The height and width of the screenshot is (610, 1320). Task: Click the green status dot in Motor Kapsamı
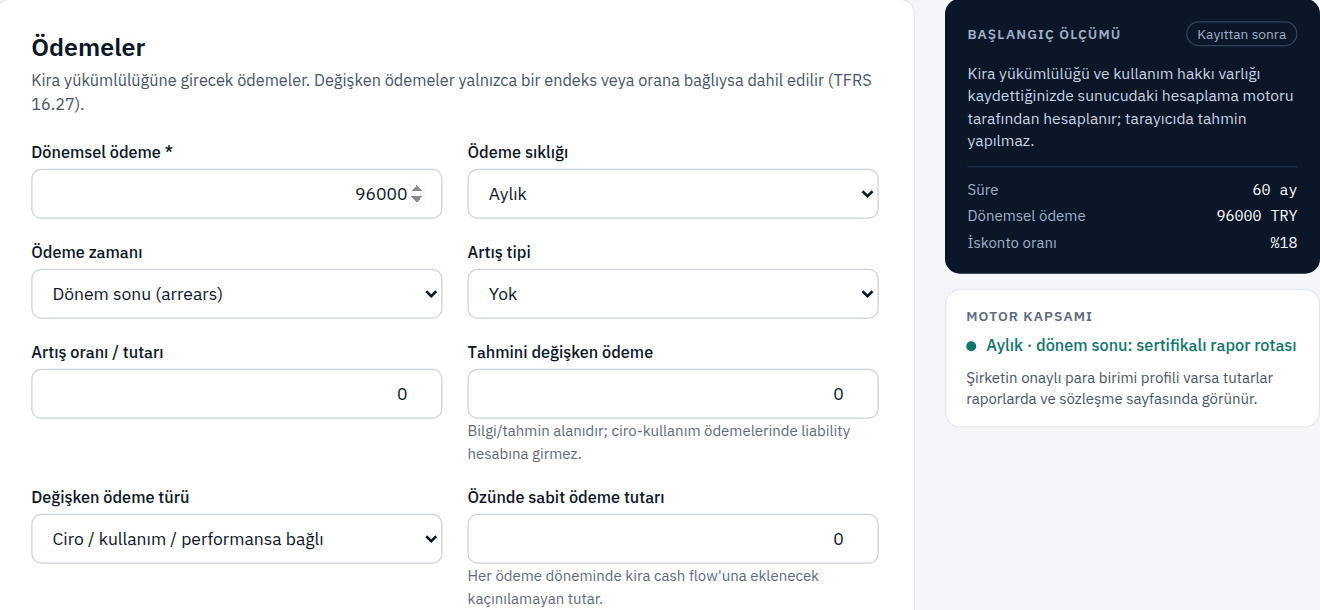pos(971,346)
